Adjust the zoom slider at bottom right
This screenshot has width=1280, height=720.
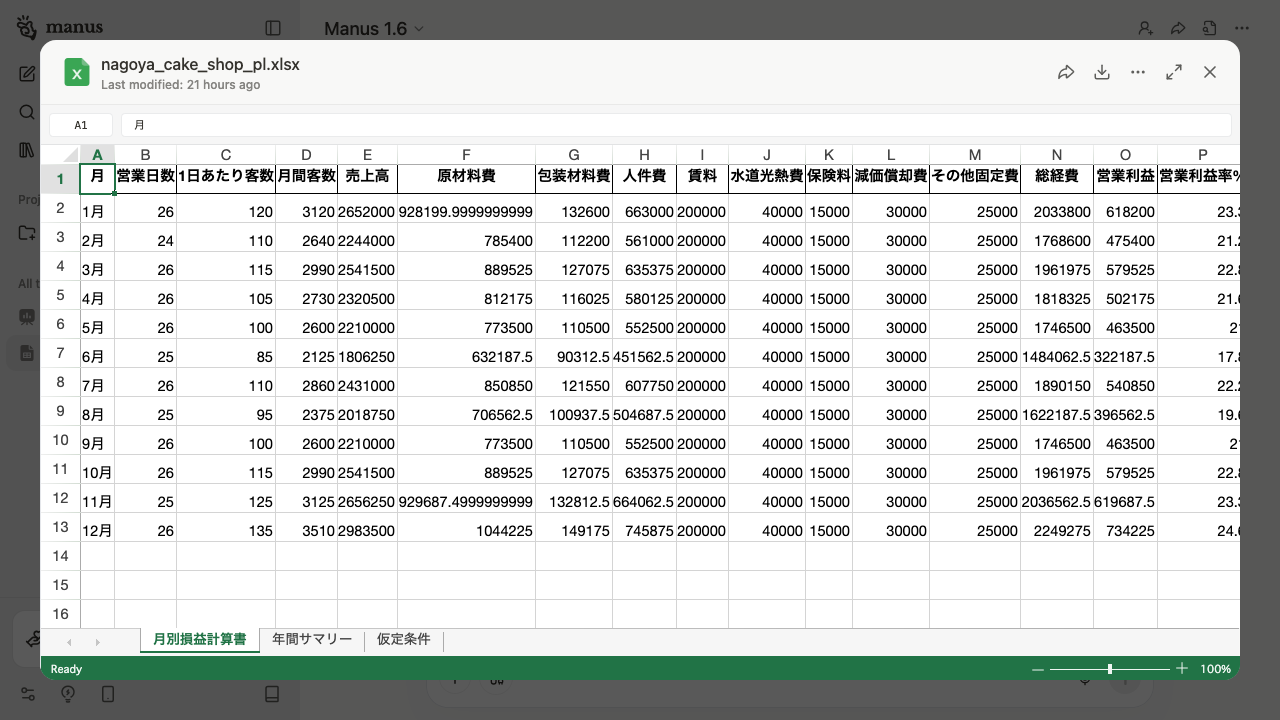click(x=1110, y=669)
